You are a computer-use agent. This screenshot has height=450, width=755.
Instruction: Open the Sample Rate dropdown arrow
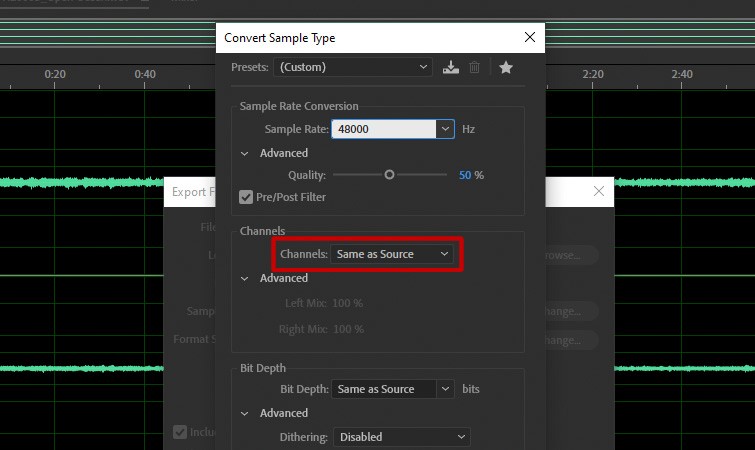[445, 129]
